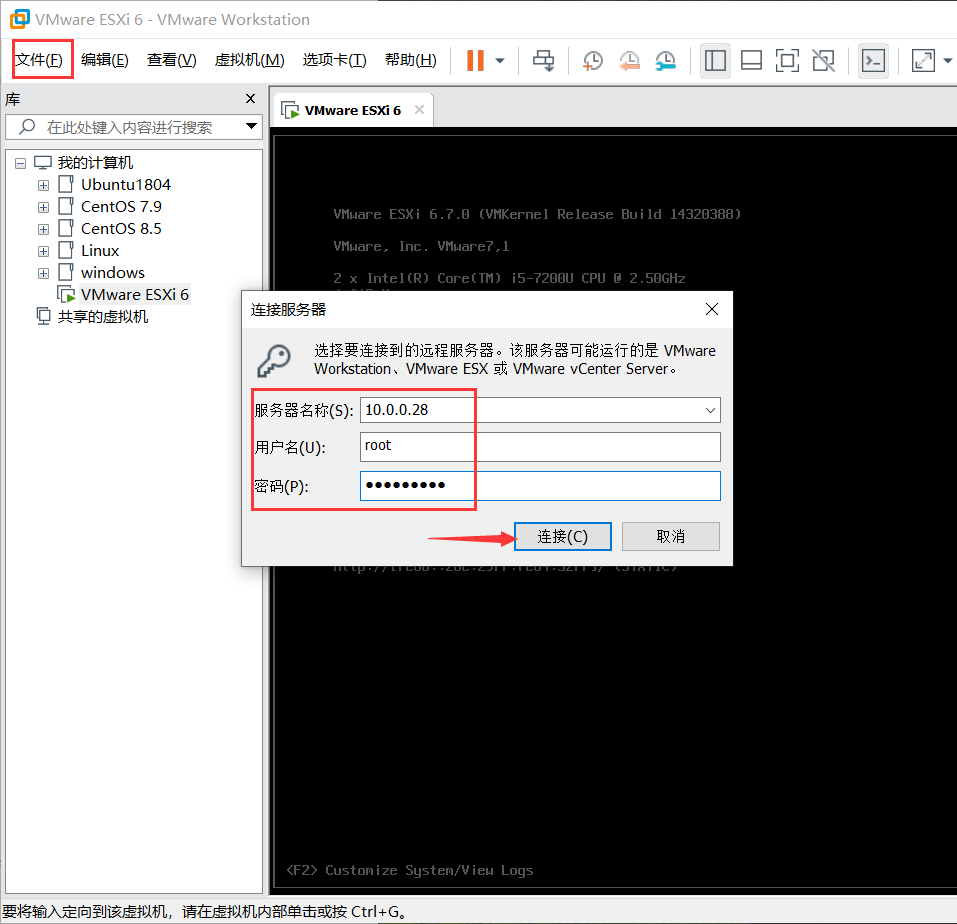
Task: Click the 取消 cancel button
Action: click(671, 536)
